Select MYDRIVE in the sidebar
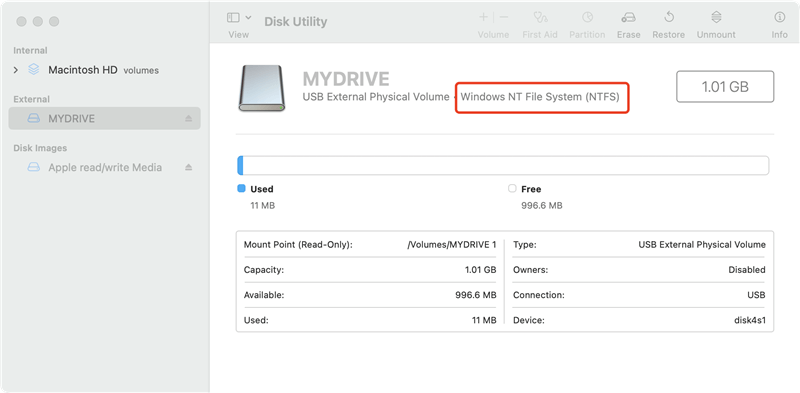 click(105, 118)
